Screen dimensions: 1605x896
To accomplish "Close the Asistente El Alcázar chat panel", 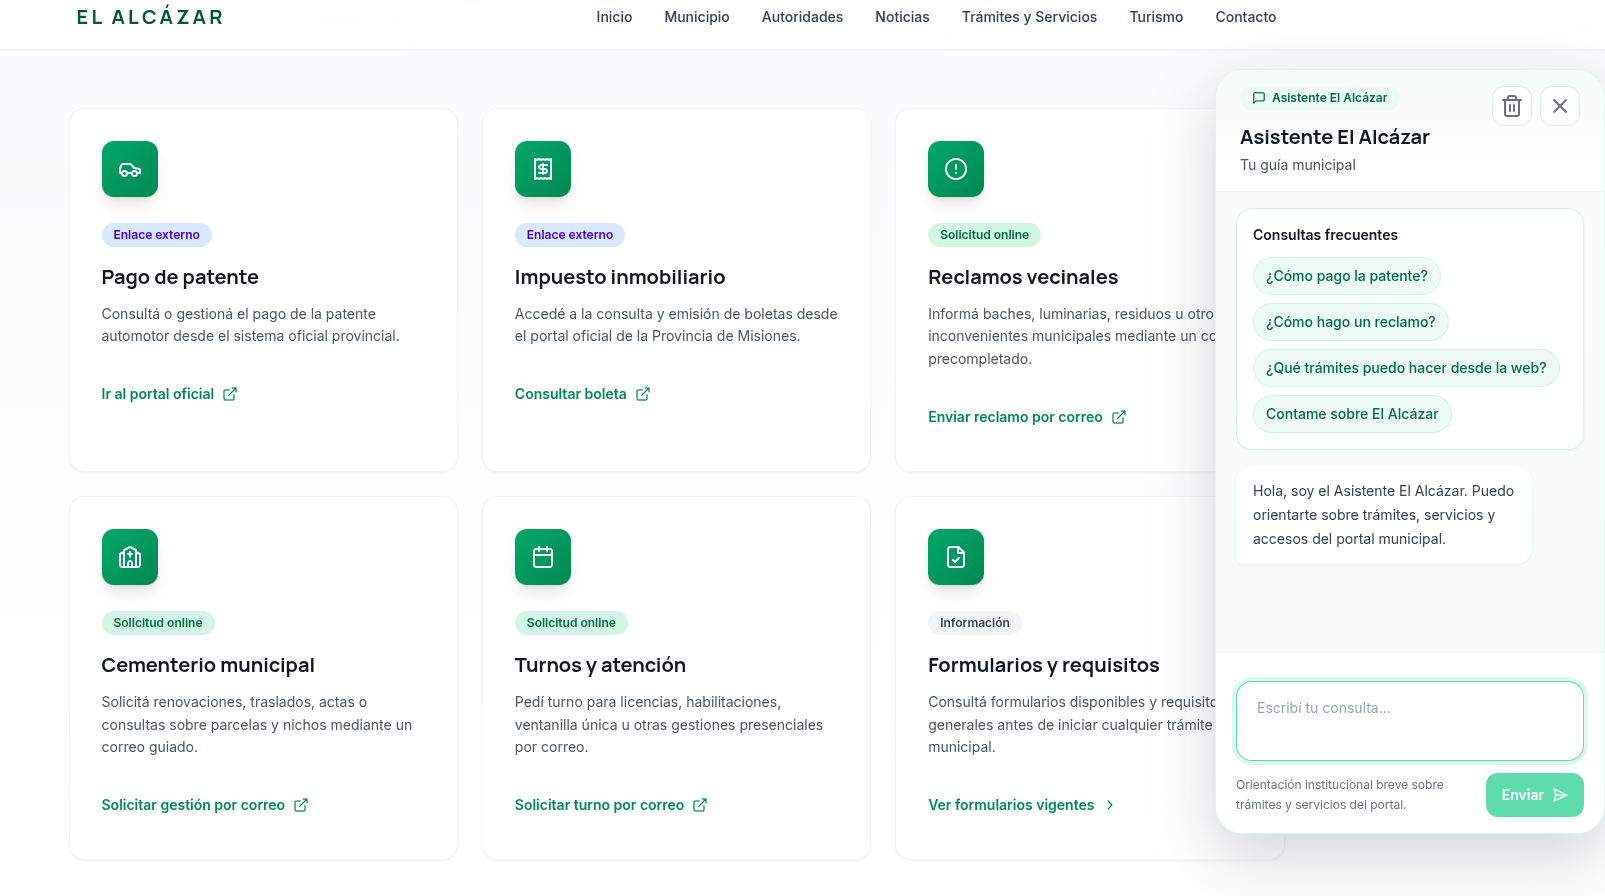I will click(x=1560, y=106).
